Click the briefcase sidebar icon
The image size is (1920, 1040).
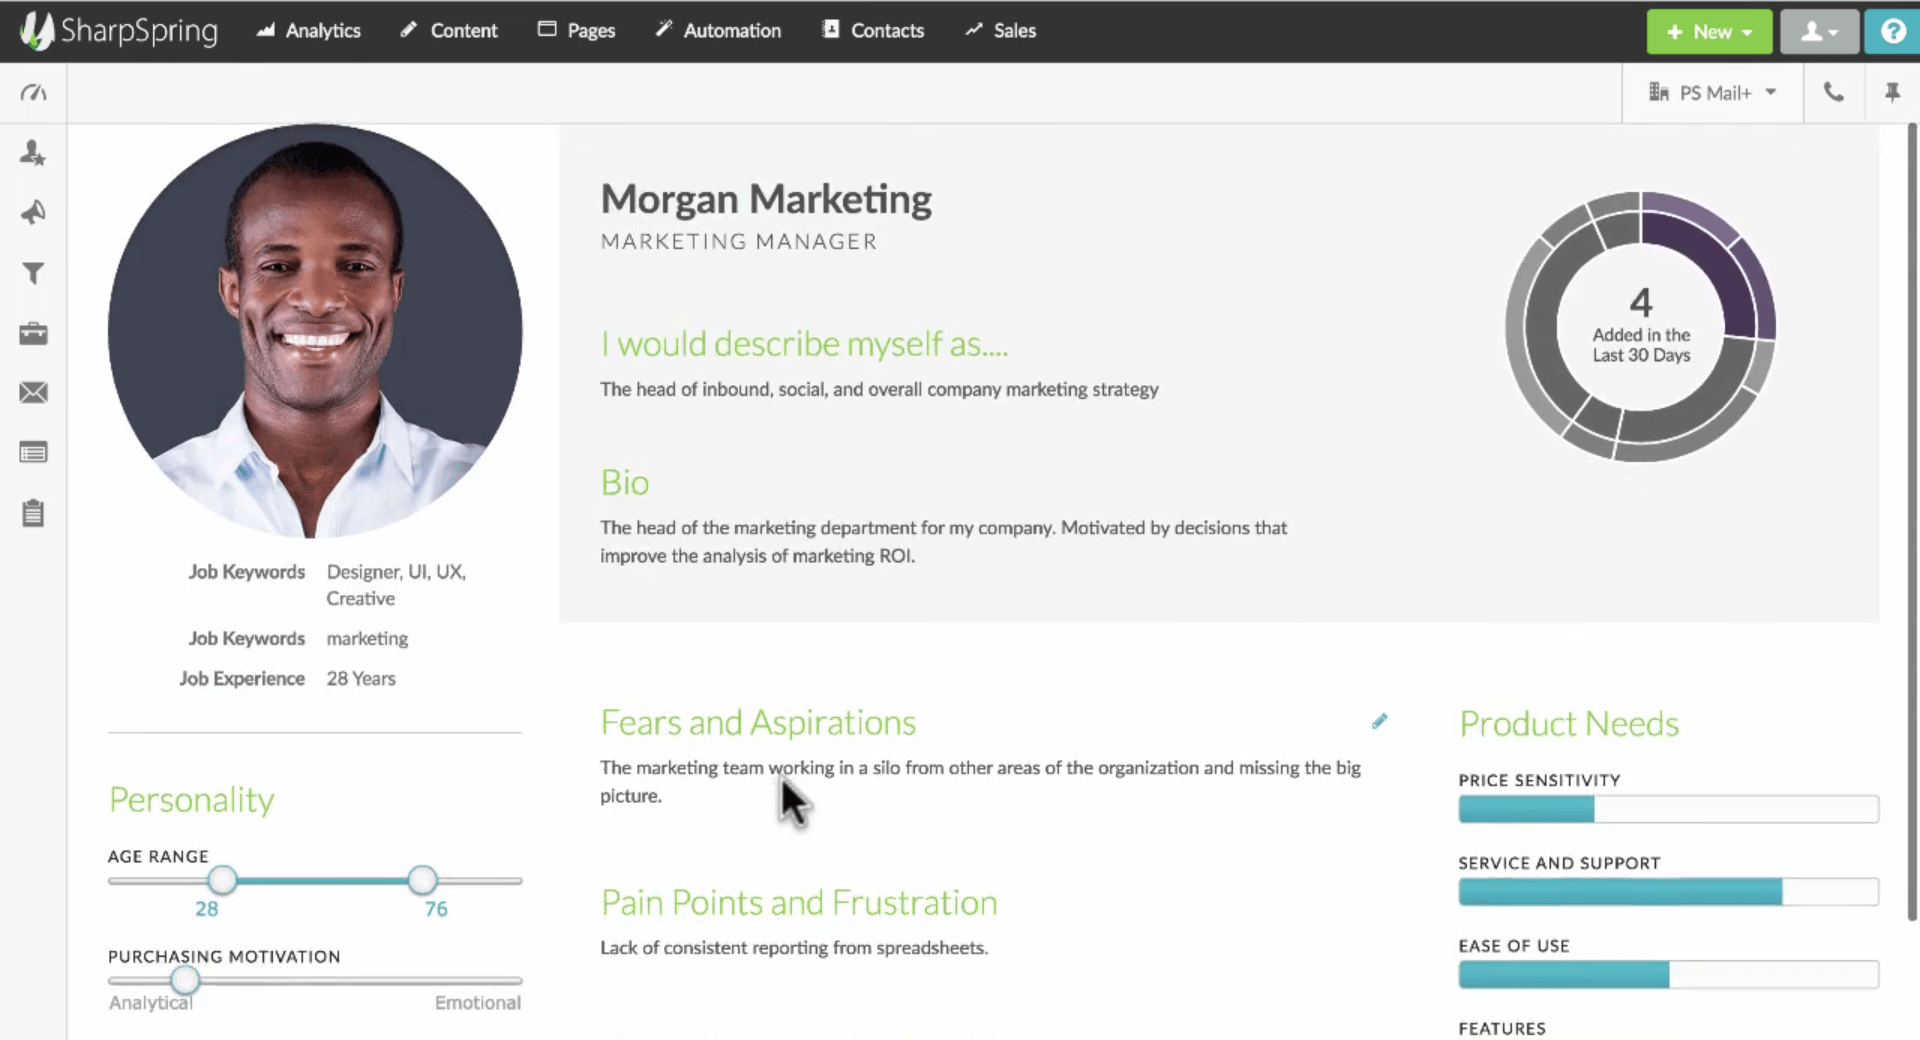point(33,333)
